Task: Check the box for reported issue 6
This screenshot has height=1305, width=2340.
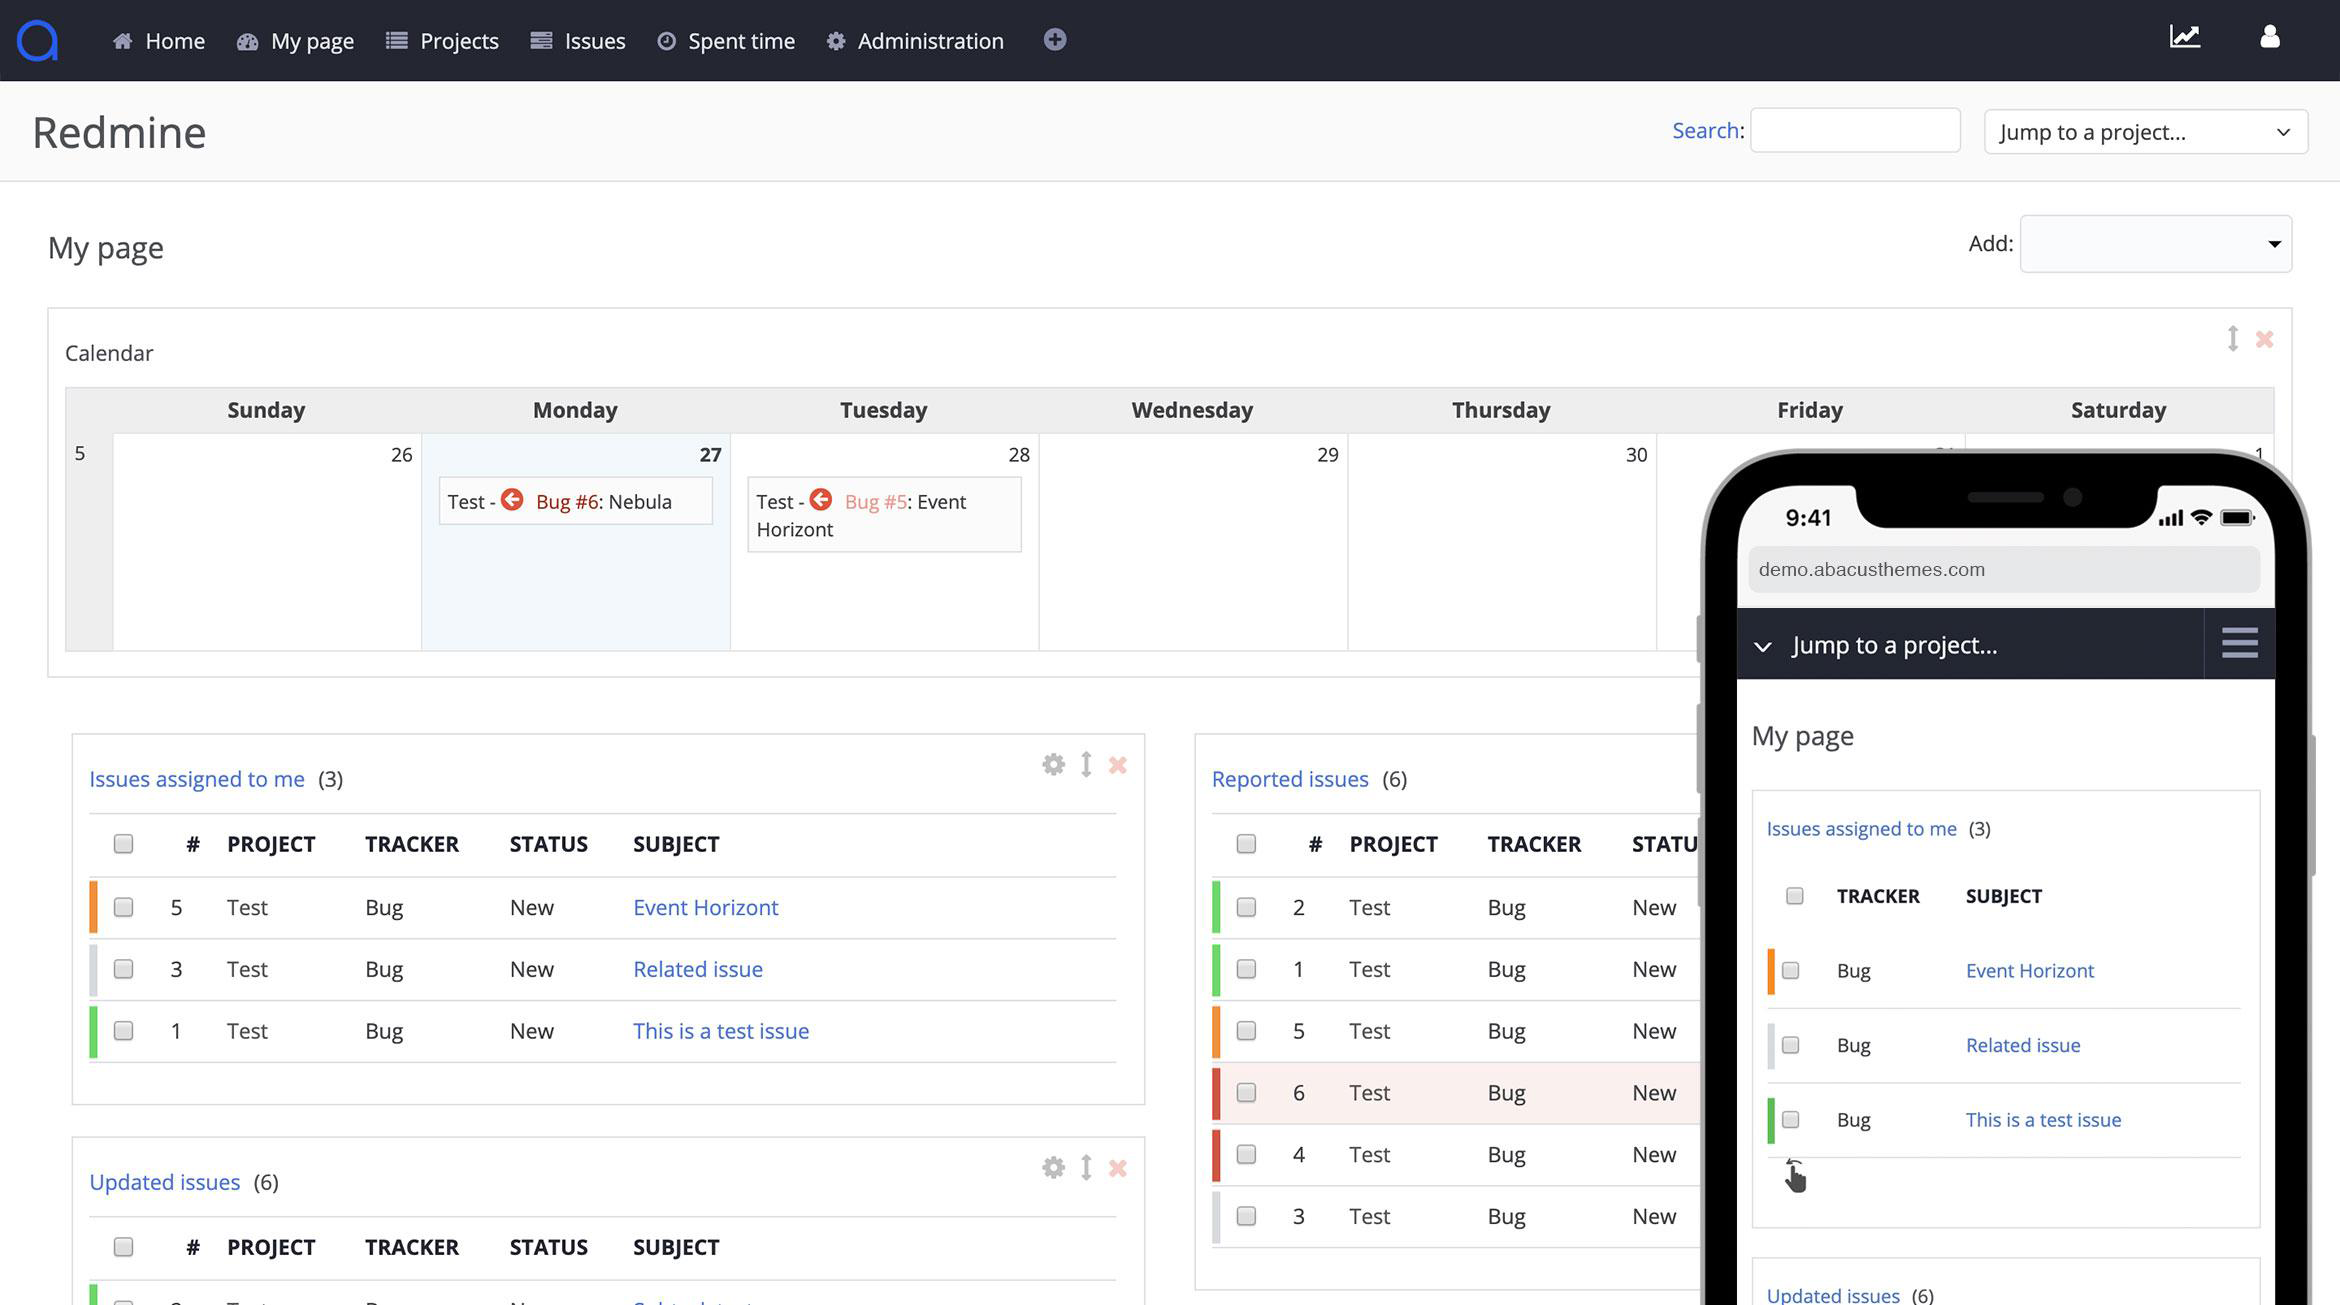Action: pyautogui.click(x=1246, y=1093)
